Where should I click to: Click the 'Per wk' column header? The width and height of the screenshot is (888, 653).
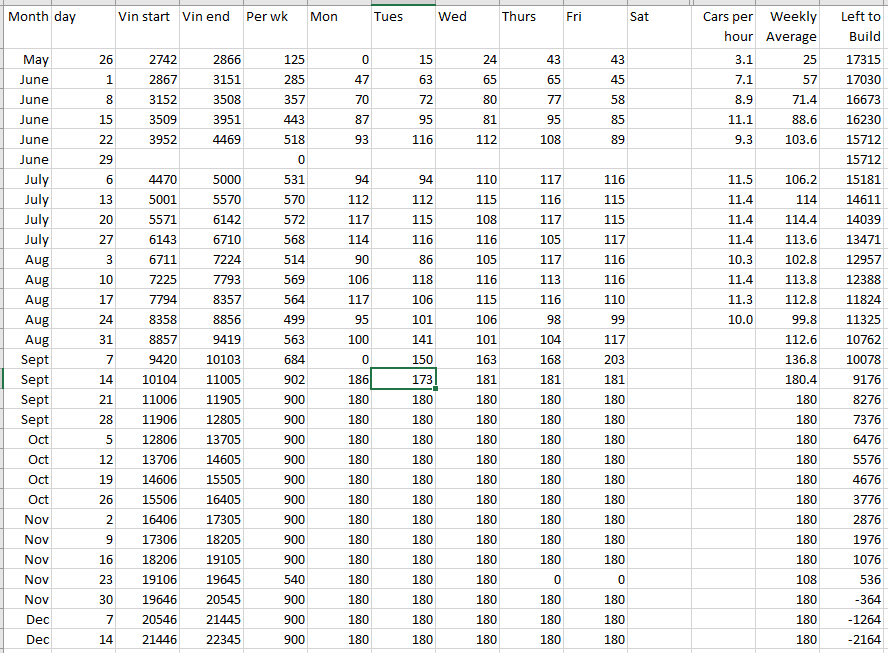pyautogui.click(x=275, y=17)
